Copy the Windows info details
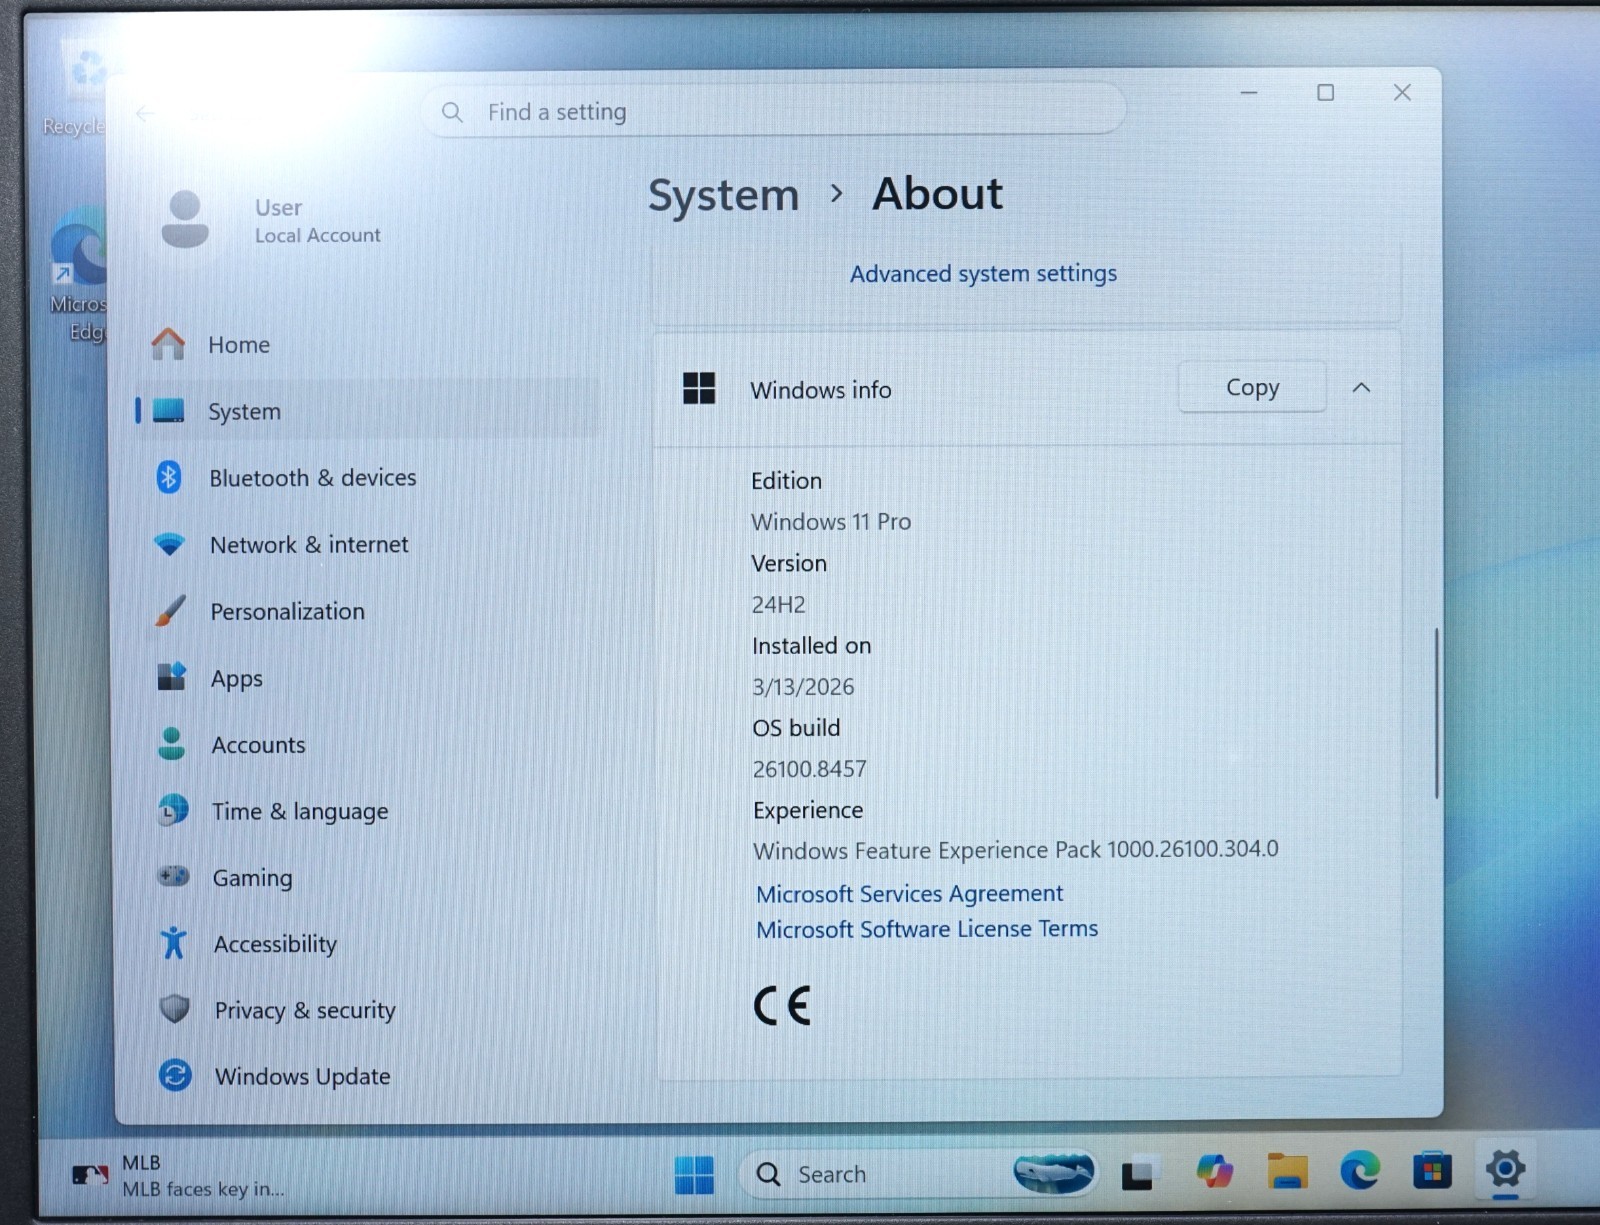Image resolution: width=1600 pixels, height=1225 pixels. (1252, 387)
